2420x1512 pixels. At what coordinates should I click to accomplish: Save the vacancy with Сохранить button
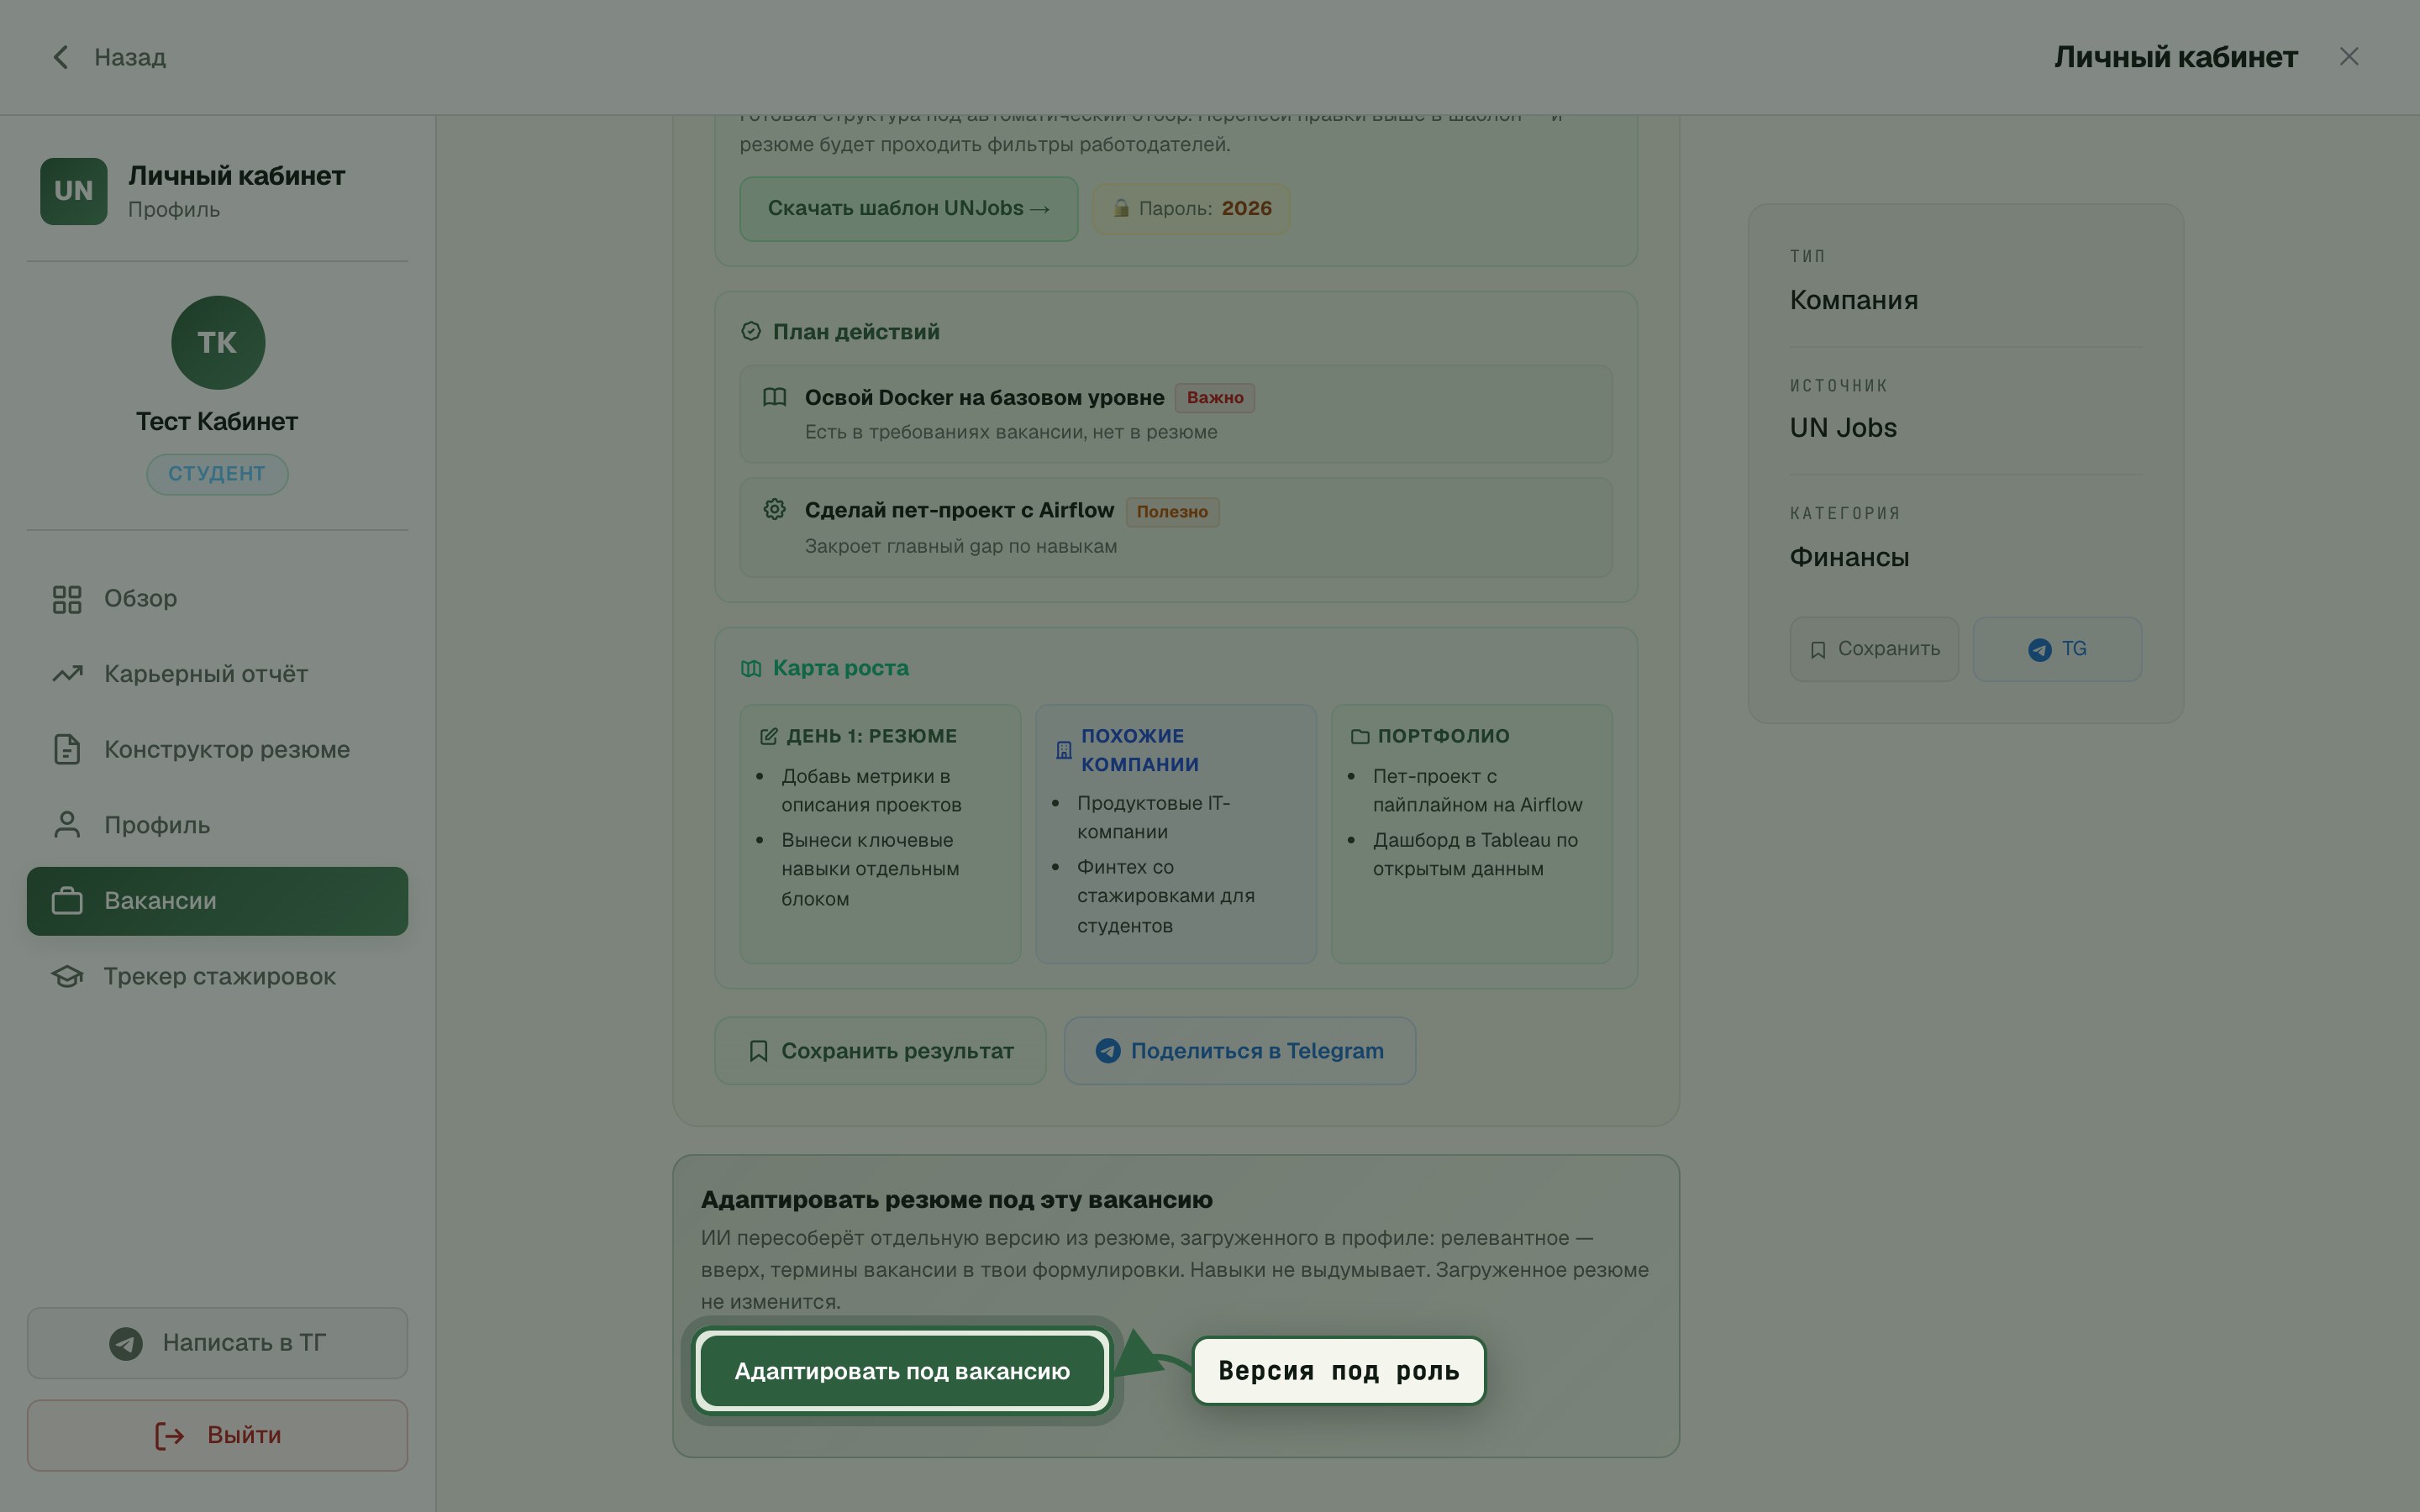pyautogui.click(x=1874, y=649)
